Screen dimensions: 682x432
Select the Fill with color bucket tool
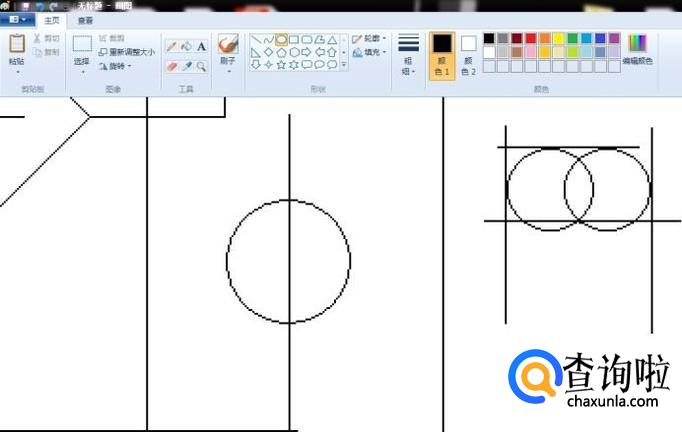tap(186, 46)
